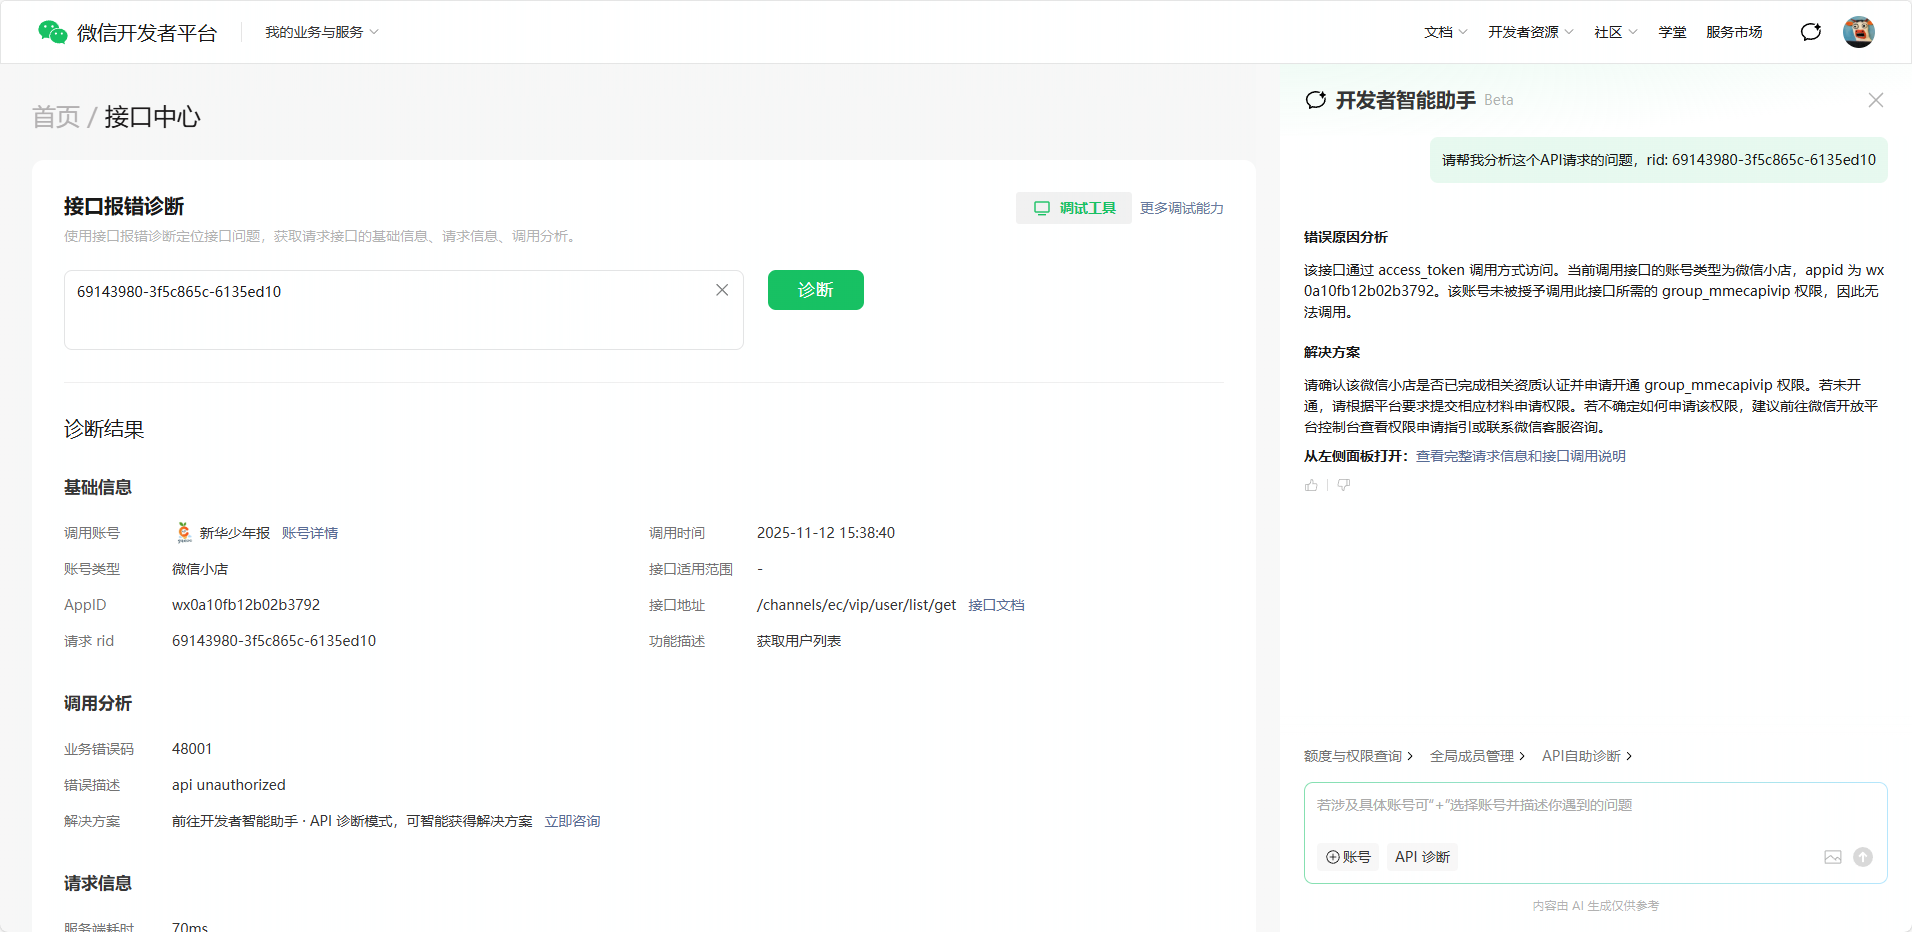Open 账号详情 link
The width and height of the screenshot is (1912, 932).
(x=310, y=533)
